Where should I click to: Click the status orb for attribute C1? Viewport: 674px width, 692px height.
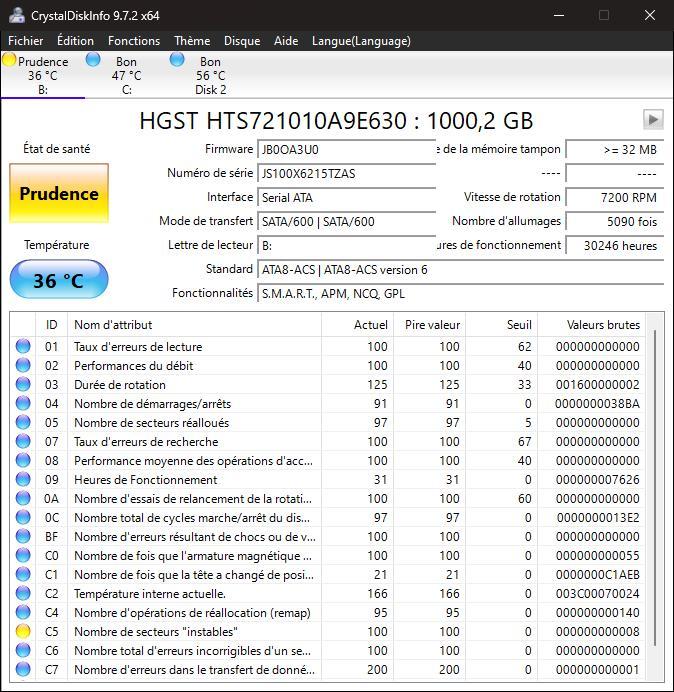pos(23,574)
